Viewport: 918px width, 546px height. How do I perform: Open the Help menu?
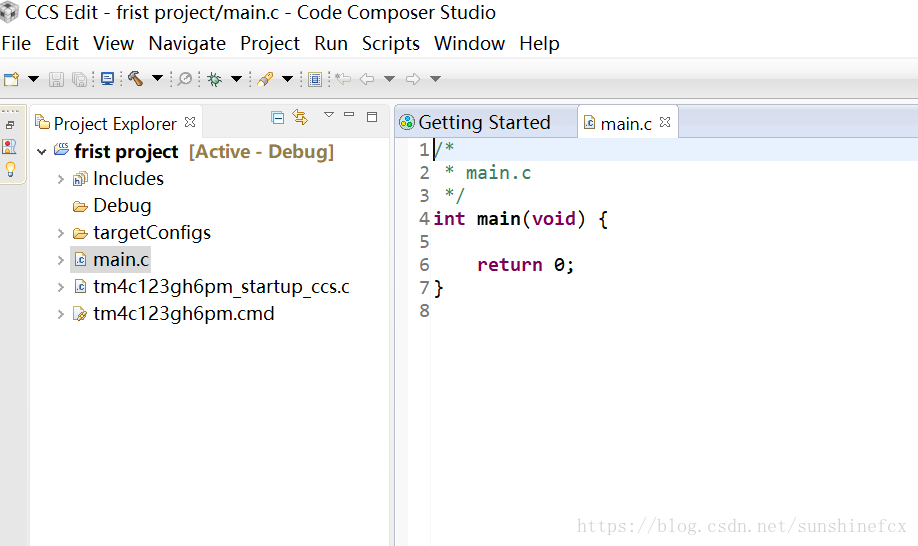coord(539,43)
